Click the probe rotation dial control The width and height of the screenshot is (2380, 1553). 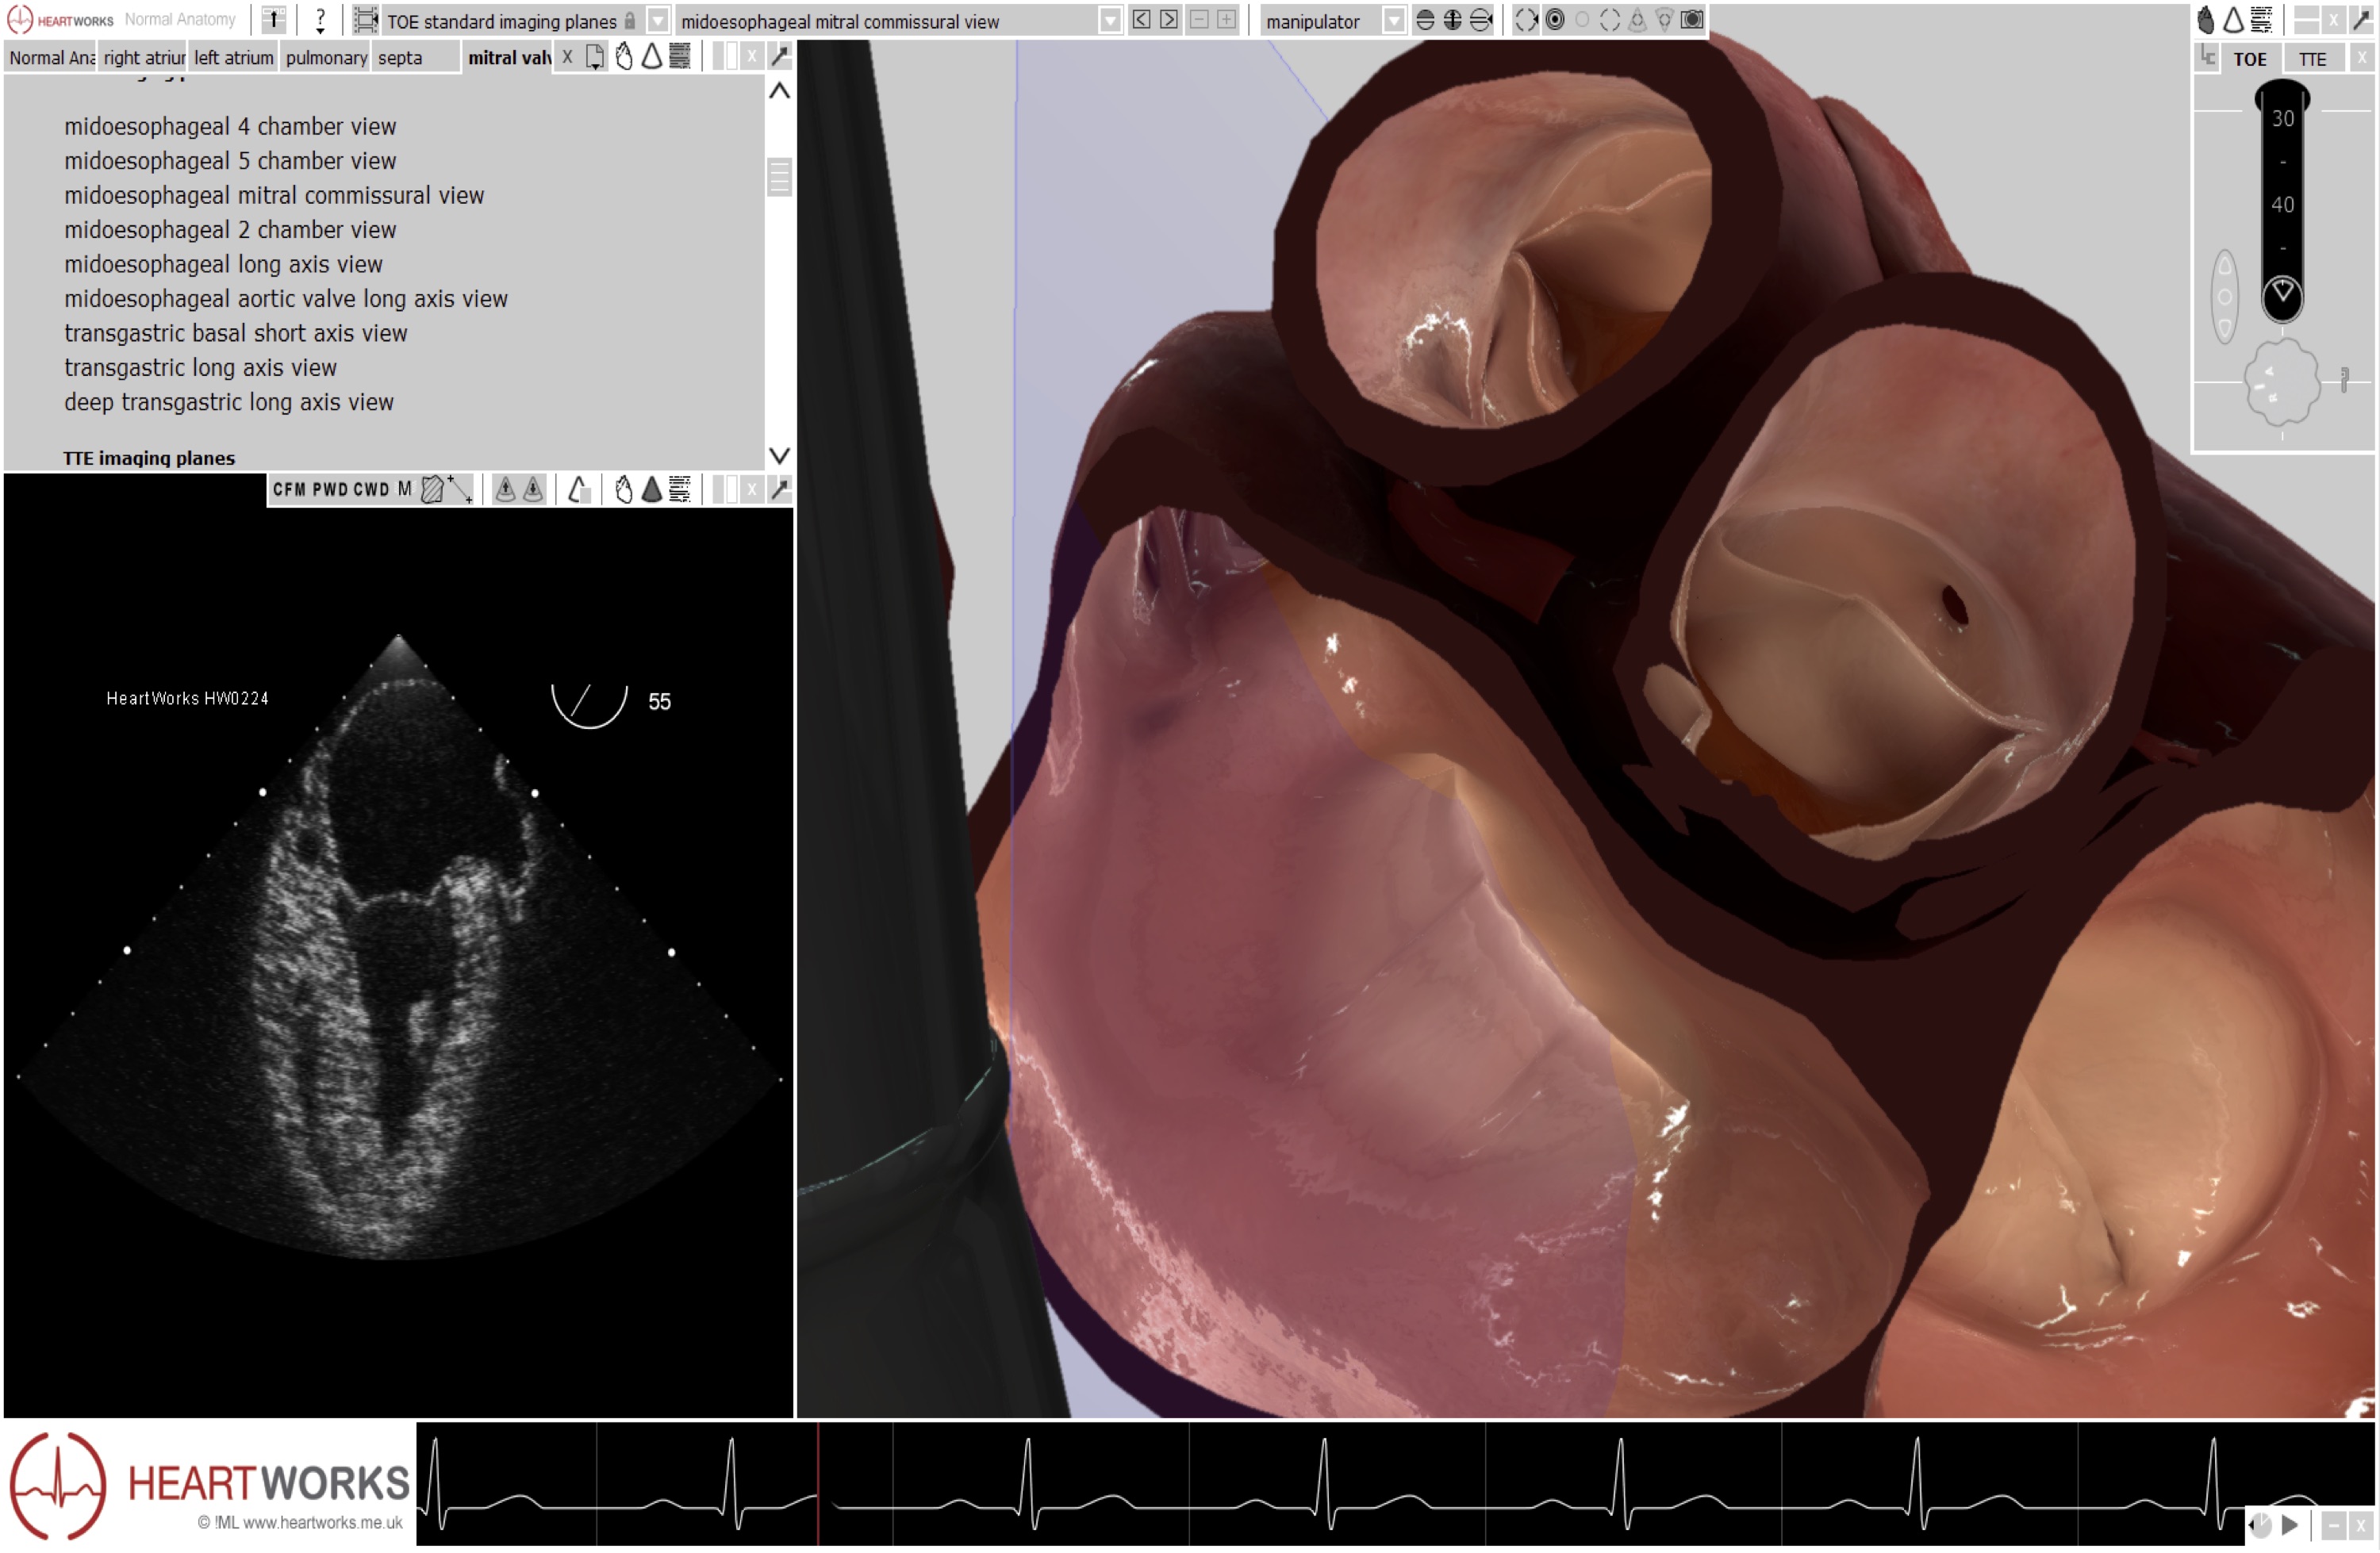pos(2282,382)
